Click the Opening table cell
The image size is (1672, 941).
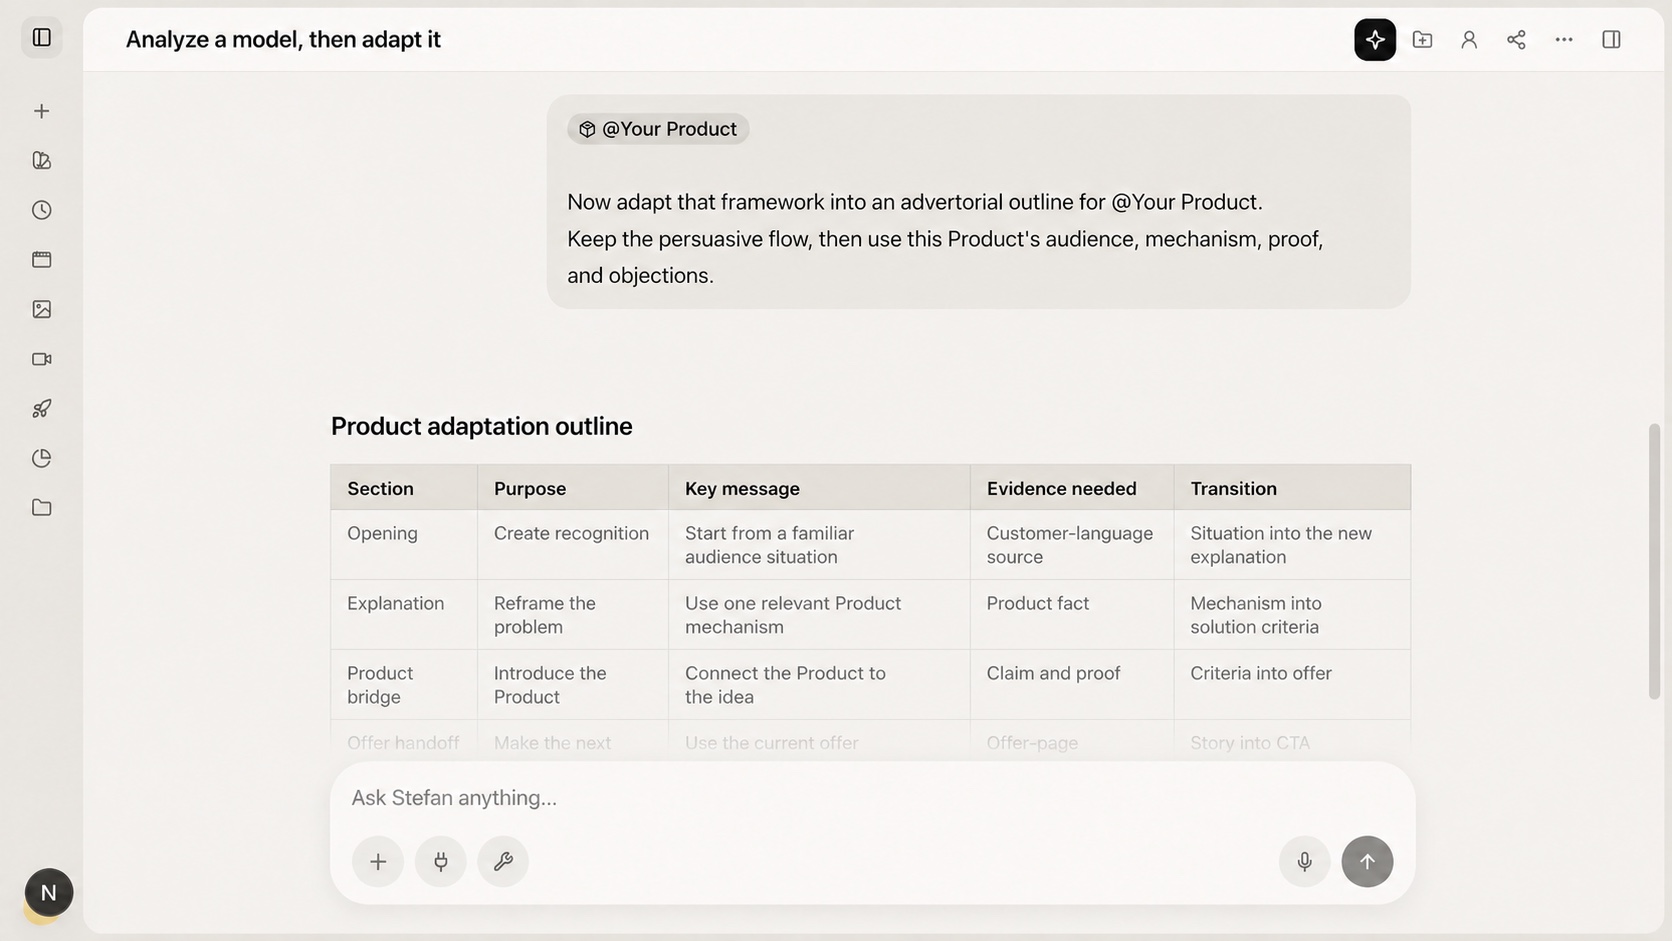pyautogui.click(x=404, y=545)
